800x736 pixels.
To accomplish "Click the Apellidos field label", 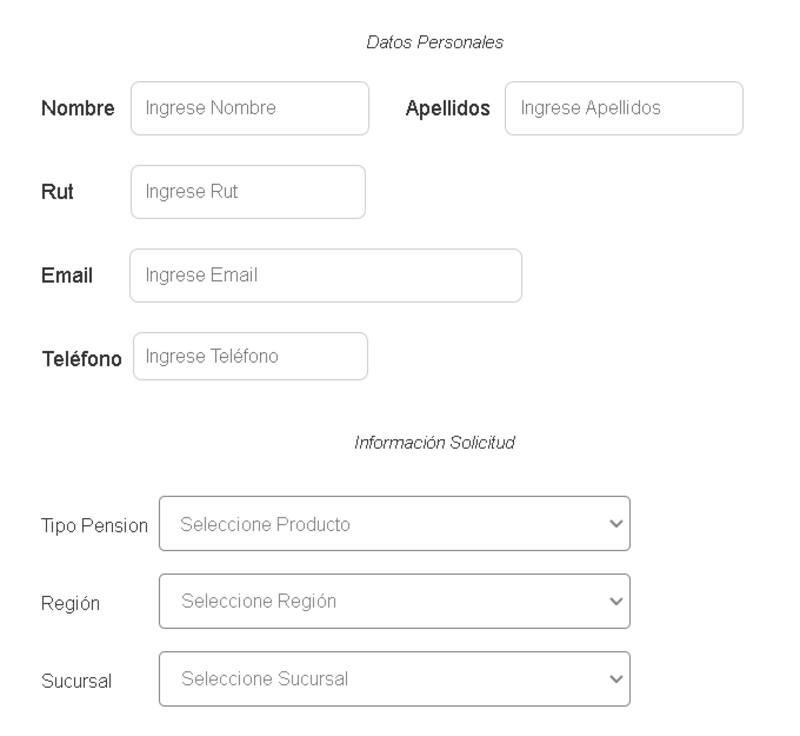I will (x=449, y=107).
